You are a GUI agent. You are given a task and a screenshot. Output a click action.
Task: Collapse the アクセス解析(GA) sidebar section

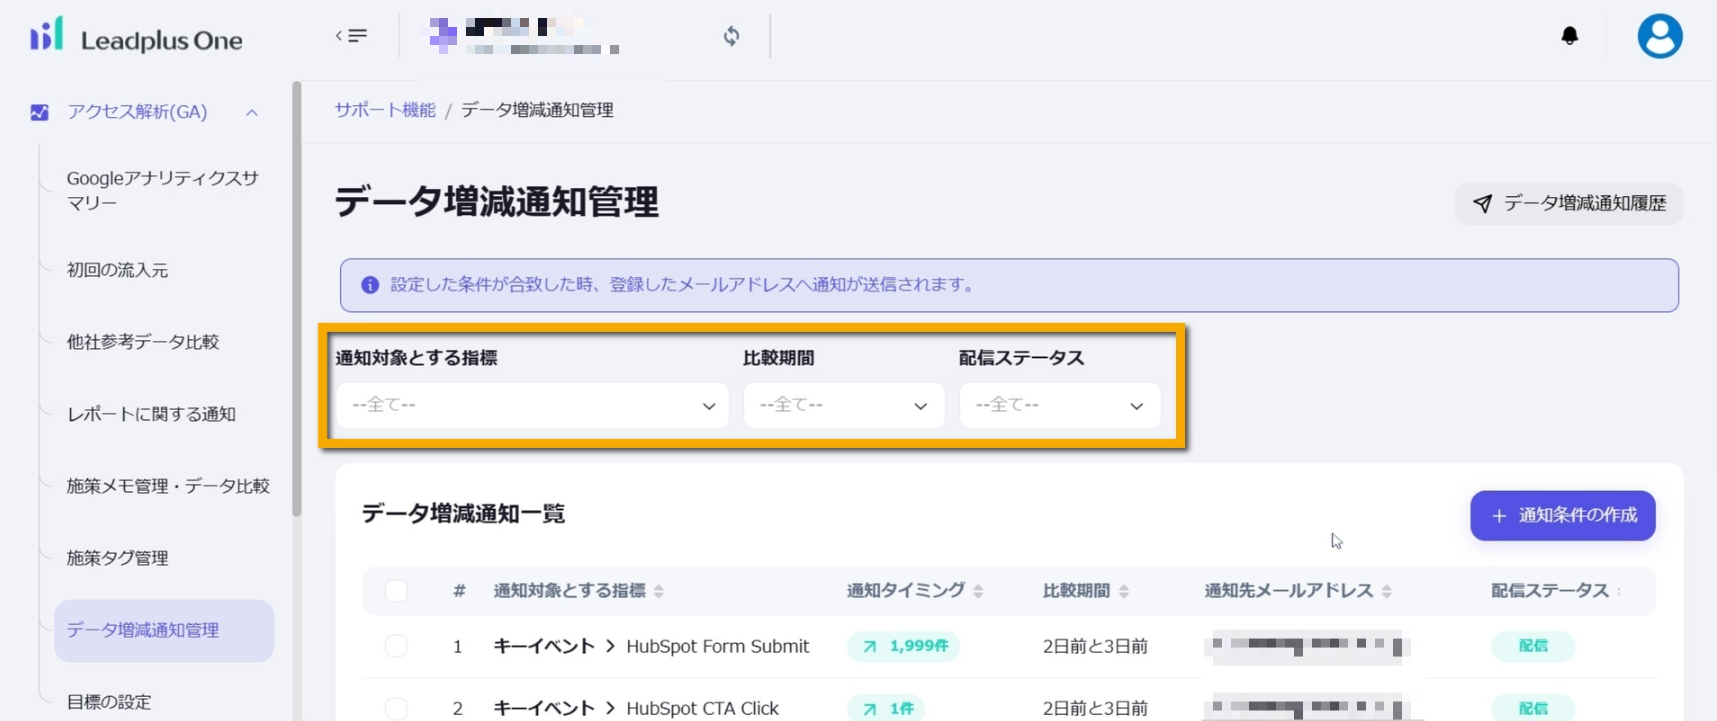tap(252, 112)
